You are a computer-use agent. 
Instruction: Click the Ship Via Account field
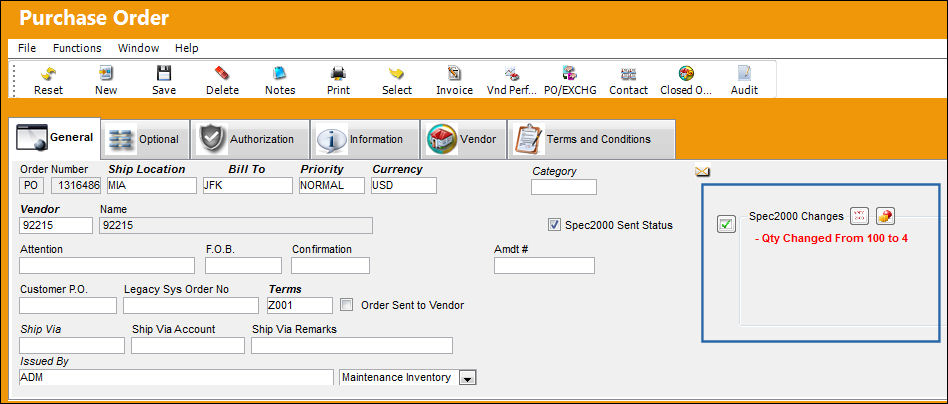click(188, 345)
